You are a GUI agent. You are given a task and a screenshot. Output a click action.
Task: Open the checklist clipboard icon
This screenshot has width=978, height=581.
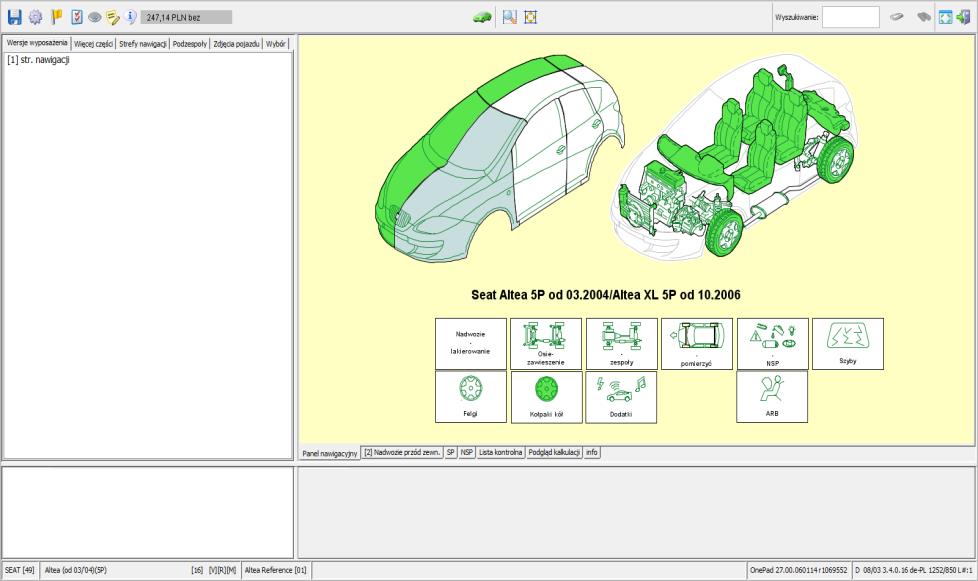click(x=76, y=17)
